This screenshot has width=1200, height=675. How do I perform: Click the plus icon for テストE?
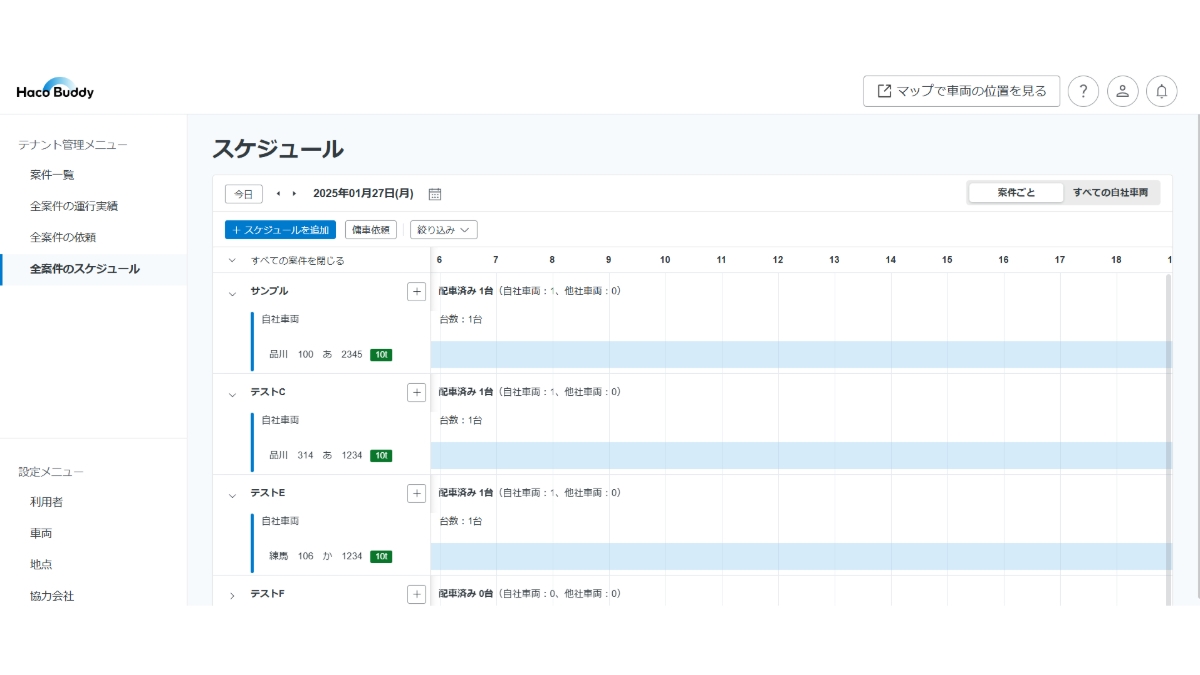tap(416, 493)
